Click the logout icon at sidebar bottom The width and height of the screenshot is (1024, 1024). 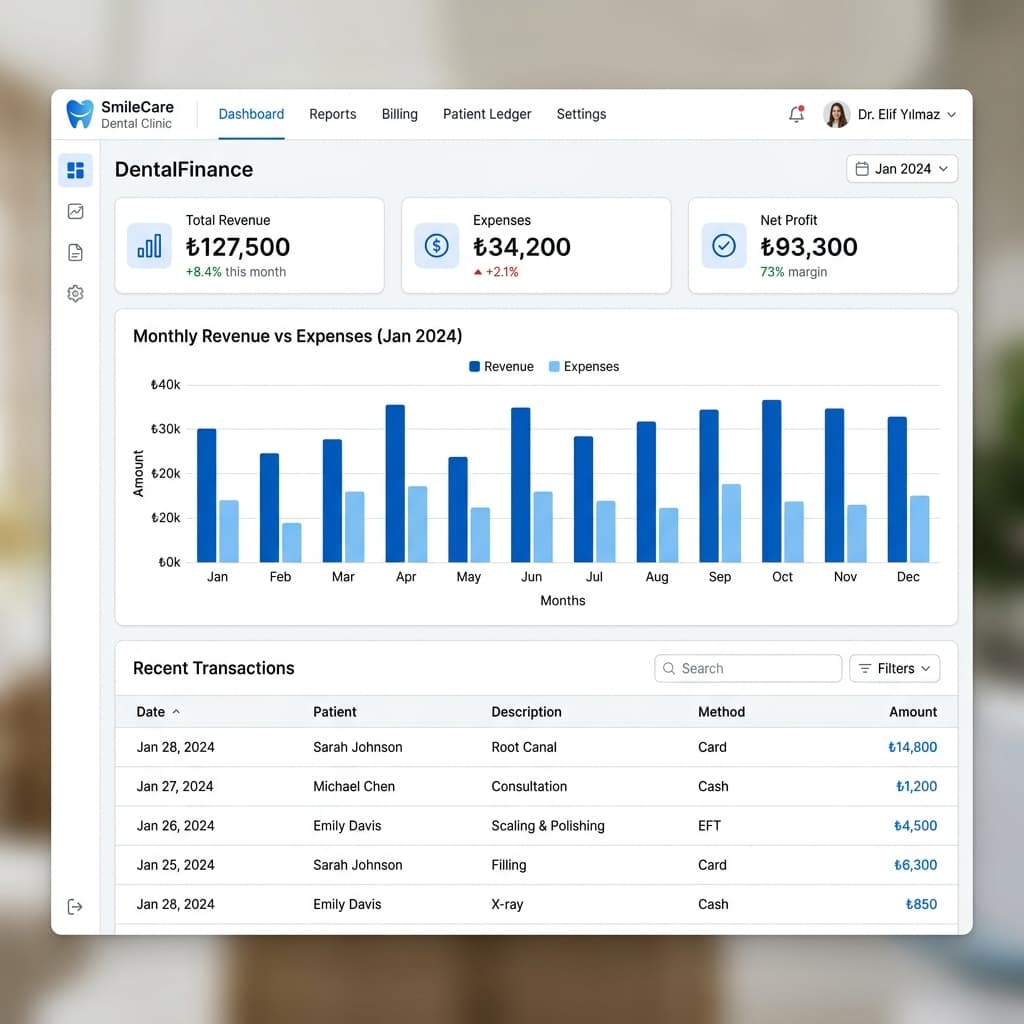pyautogui.click(x=75, y=907)
